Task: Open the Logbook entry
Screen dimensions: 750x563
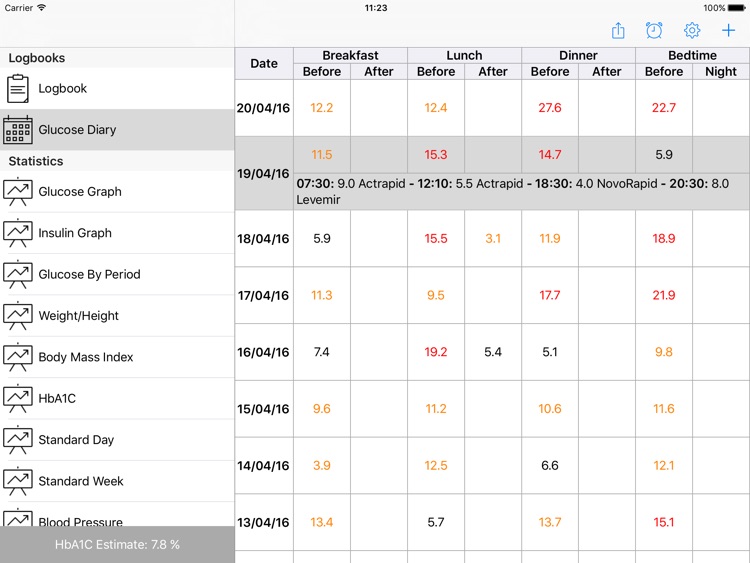Action: coord(117,88)
